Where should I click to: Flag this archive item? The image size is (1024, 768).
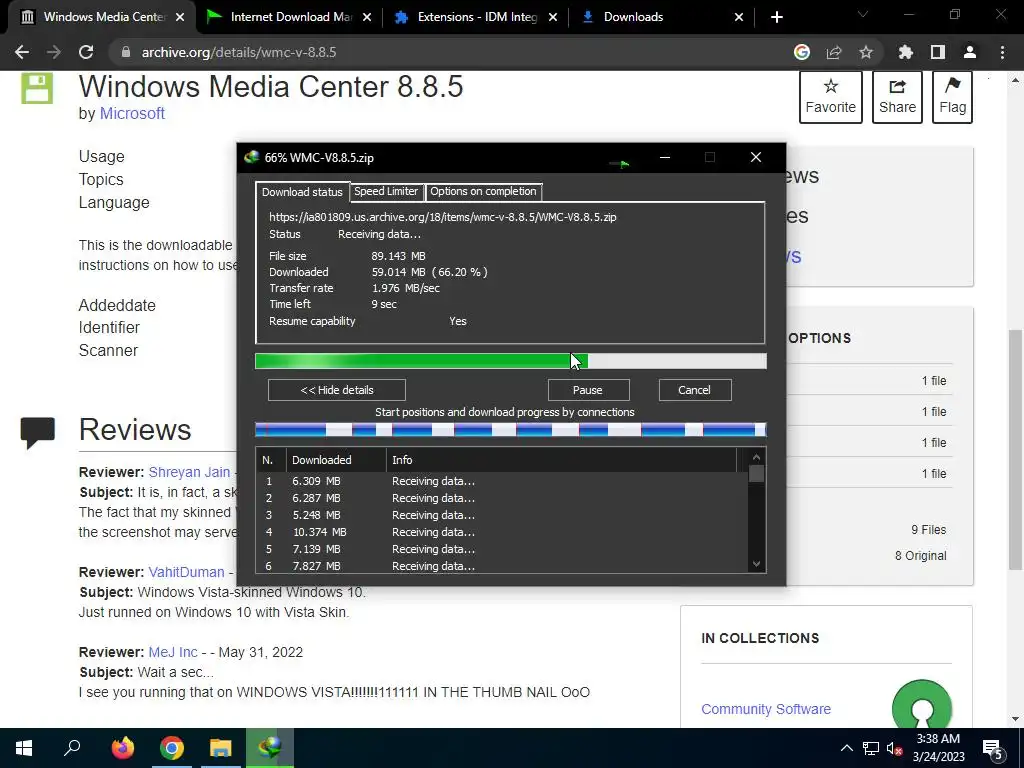coord(953,97)
